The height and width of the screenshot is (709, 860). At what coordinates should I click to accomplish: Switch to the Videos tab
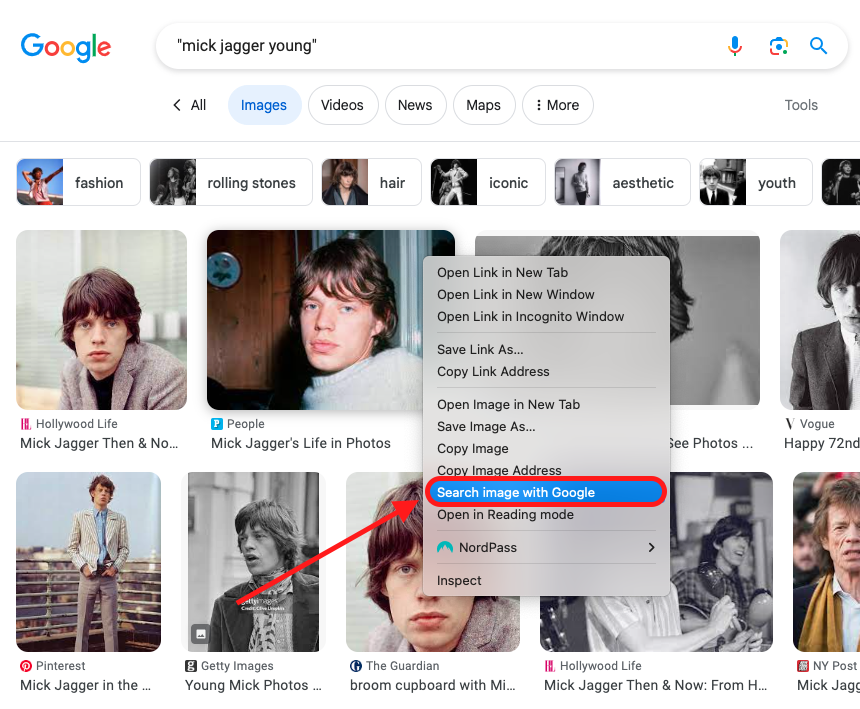coord(342,105)
